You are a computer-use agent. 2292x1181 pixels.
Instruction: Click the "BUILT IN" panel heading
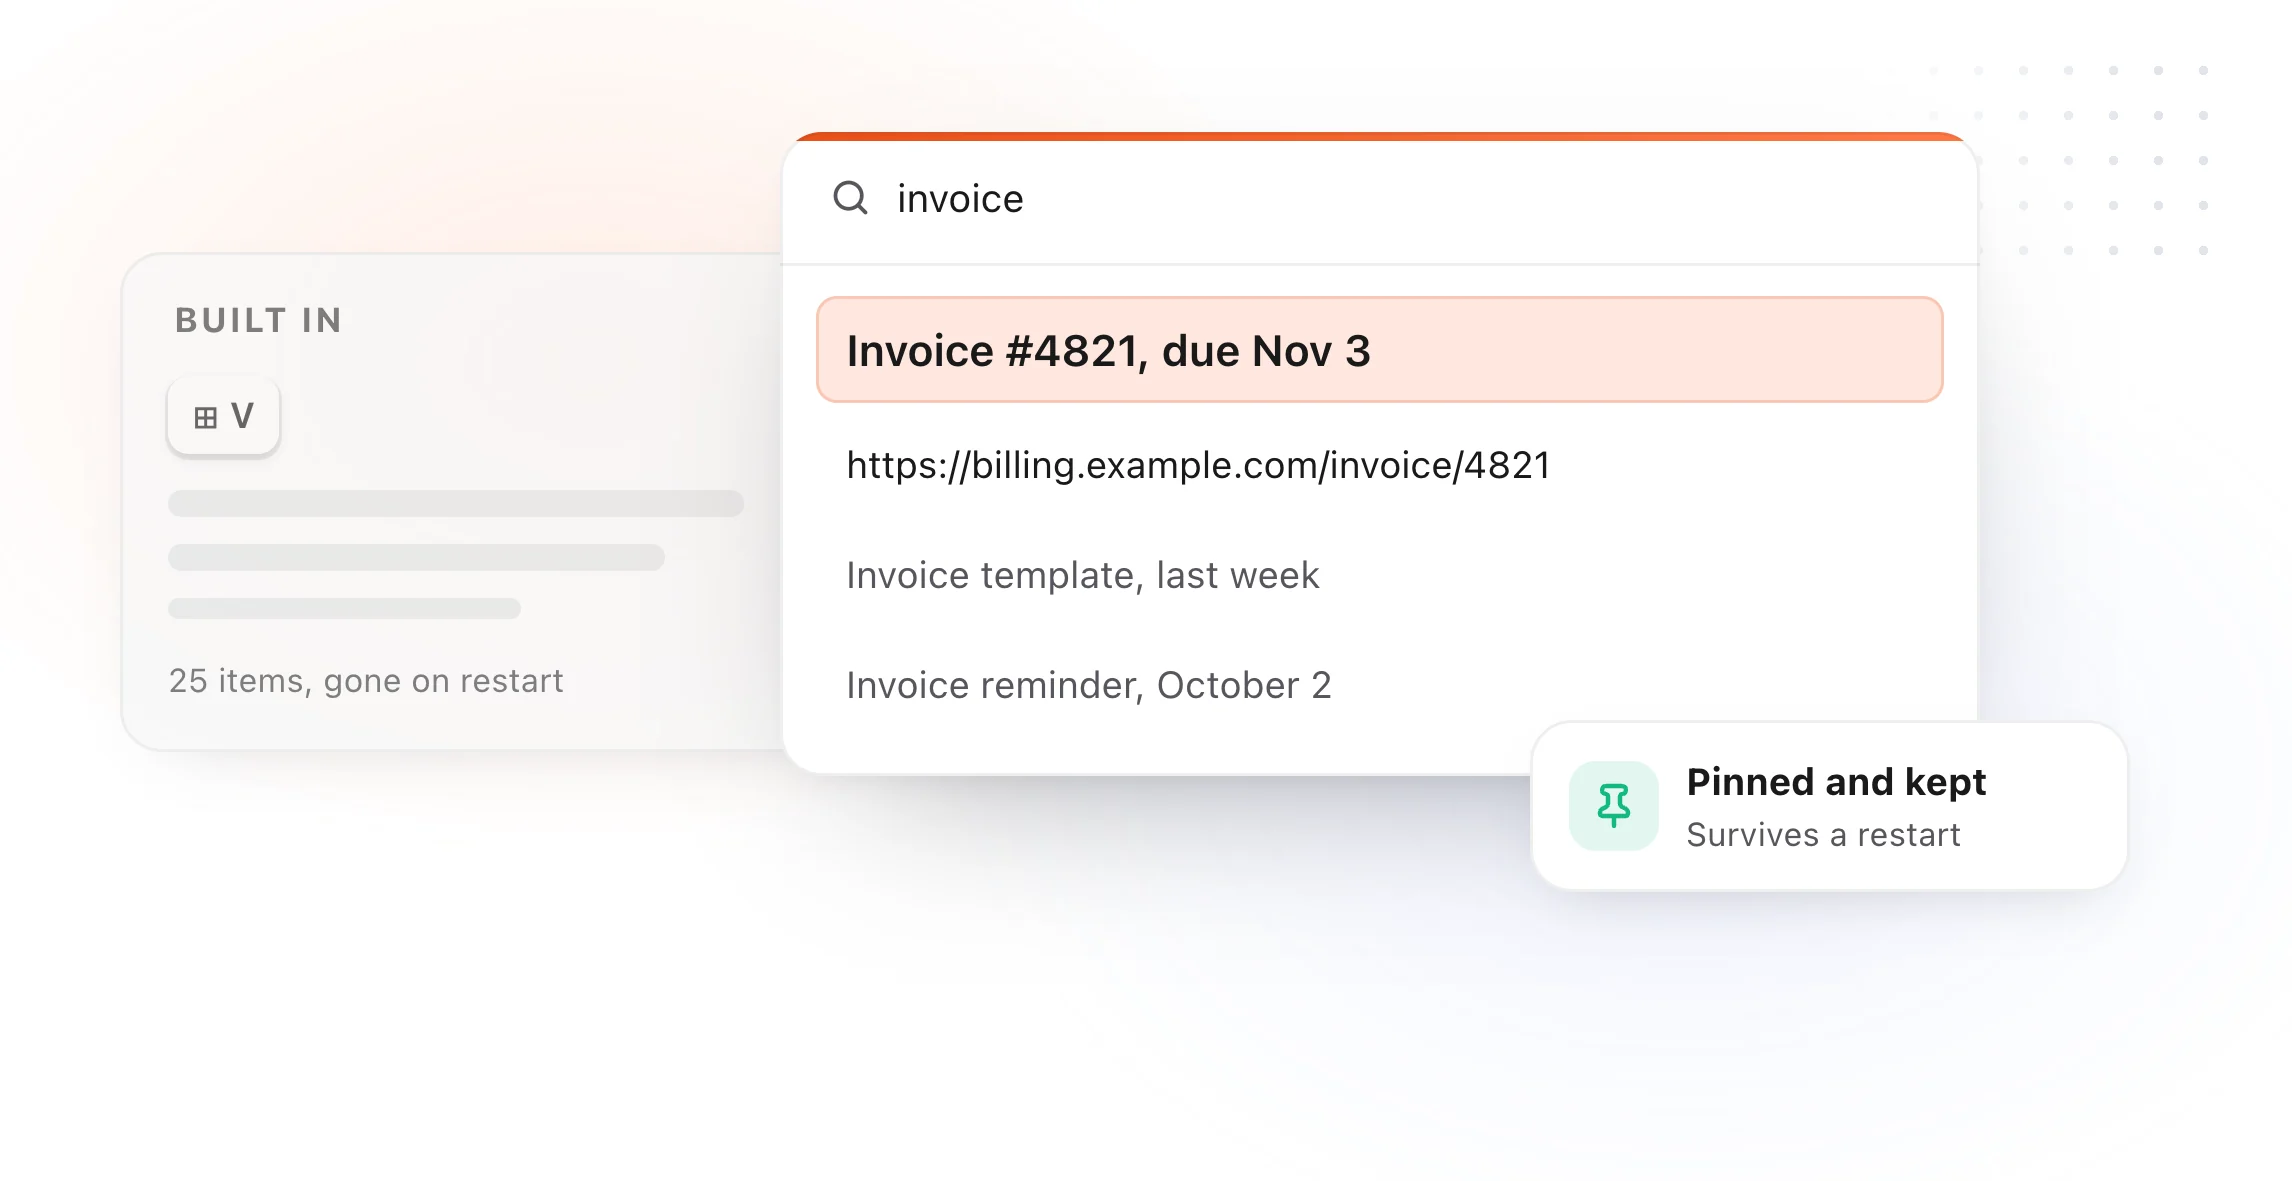(x=259, y=320)
